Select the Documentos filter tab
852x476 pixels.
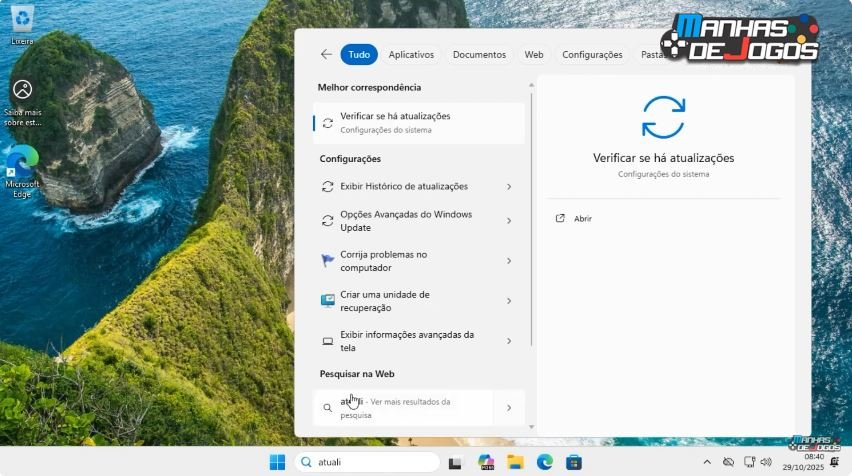point(479,55)
